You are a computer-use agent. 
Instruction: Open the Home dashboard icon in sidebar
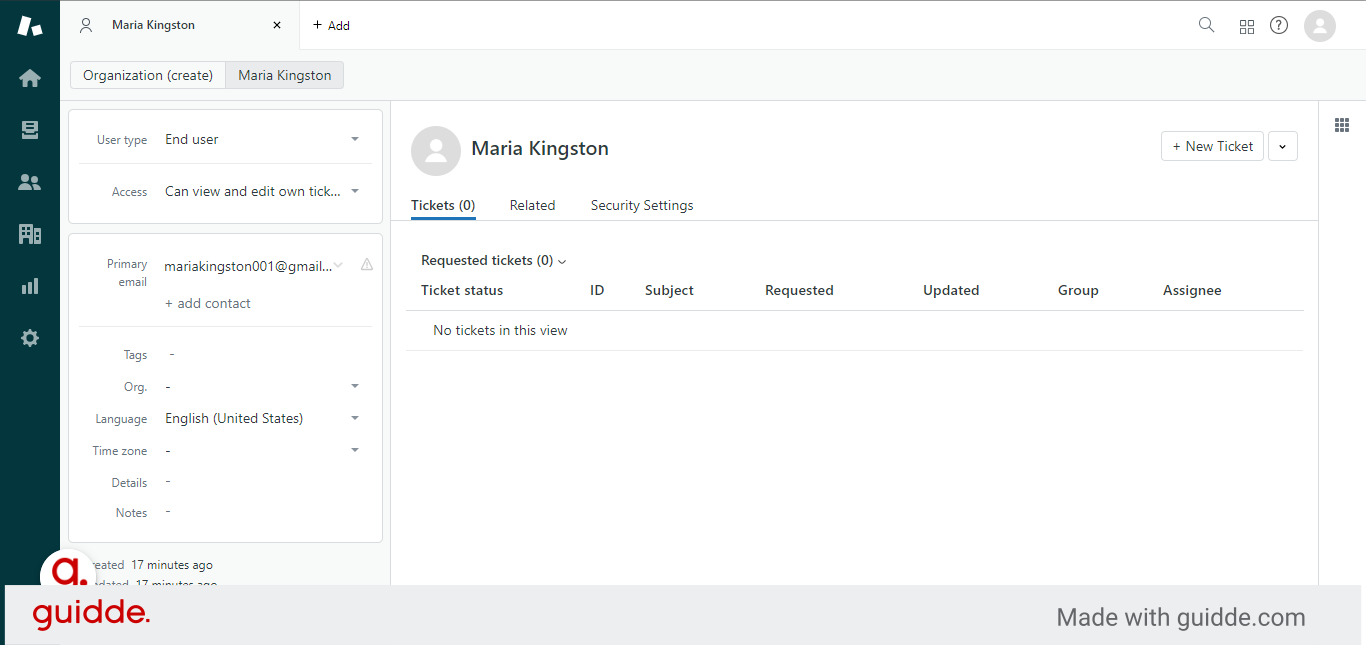[x=30, y=77]
